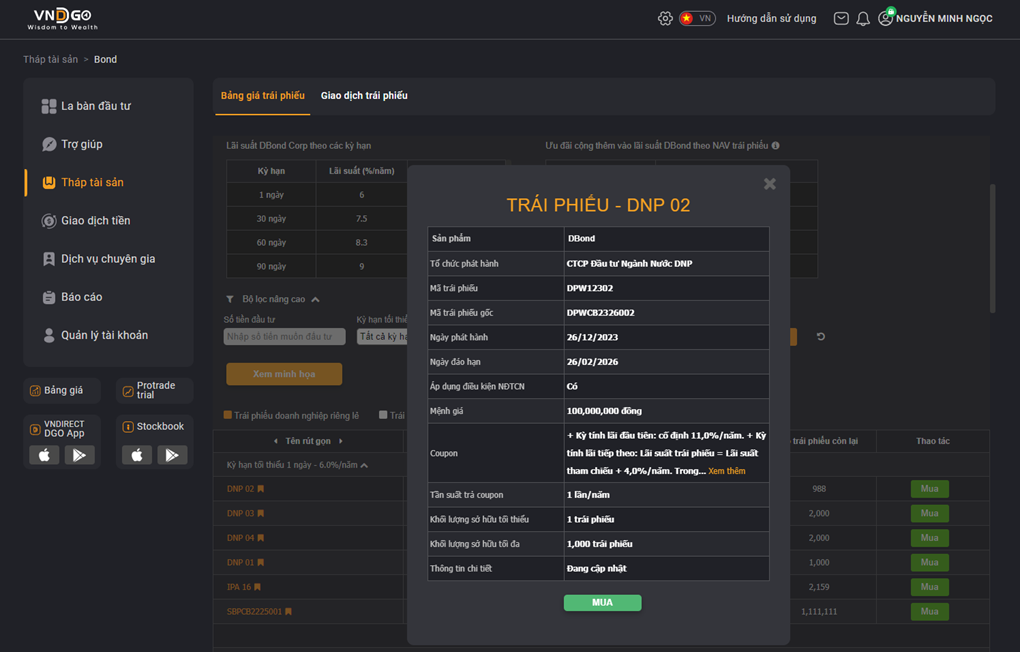Click Mua in the DNP 01 row
Screen dimensions: 1020x652
(930, 562)
